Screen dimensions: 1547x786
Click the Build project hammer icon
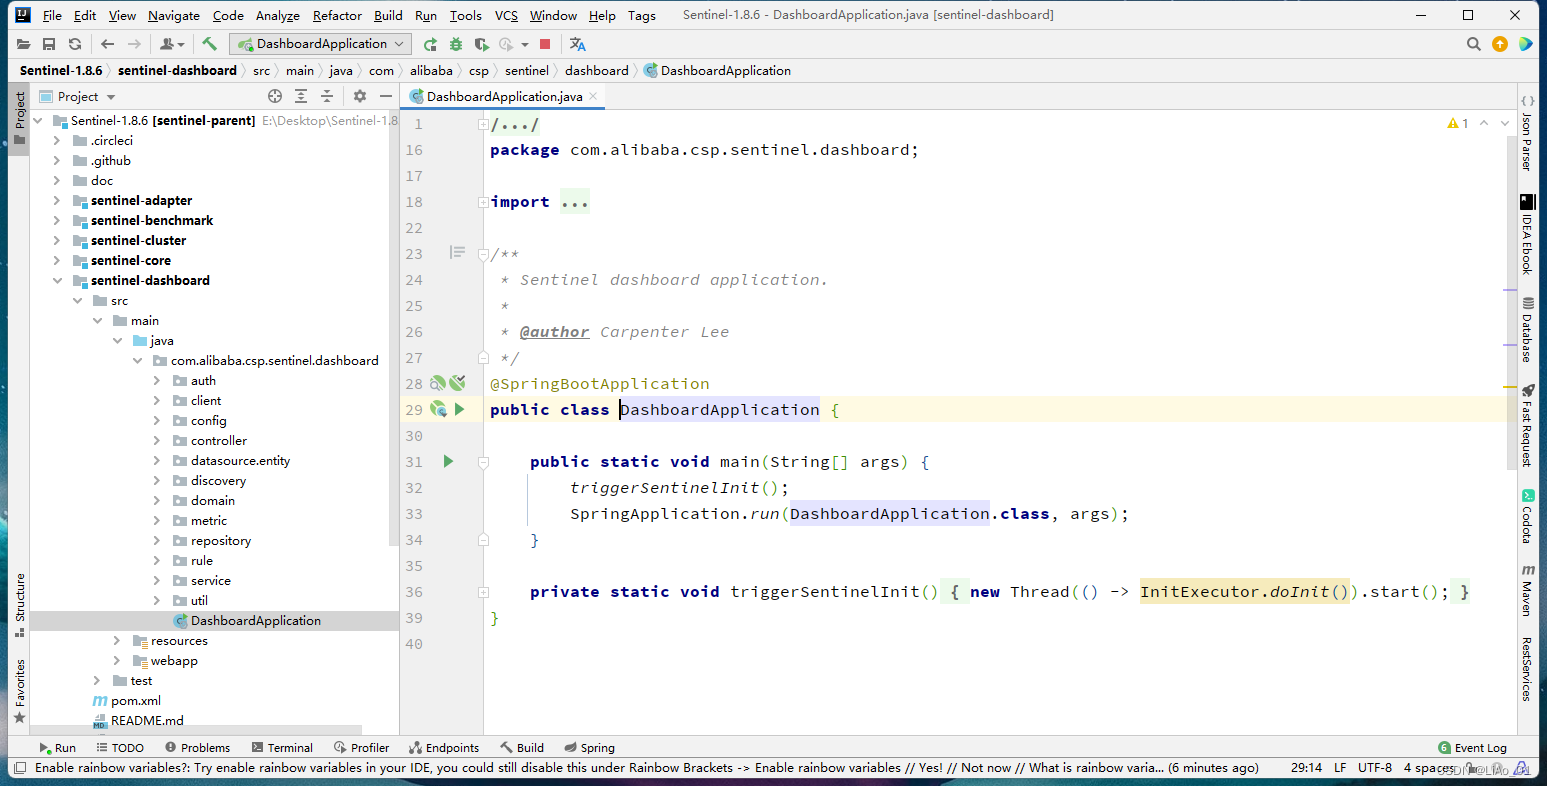[x=209, y=44]
